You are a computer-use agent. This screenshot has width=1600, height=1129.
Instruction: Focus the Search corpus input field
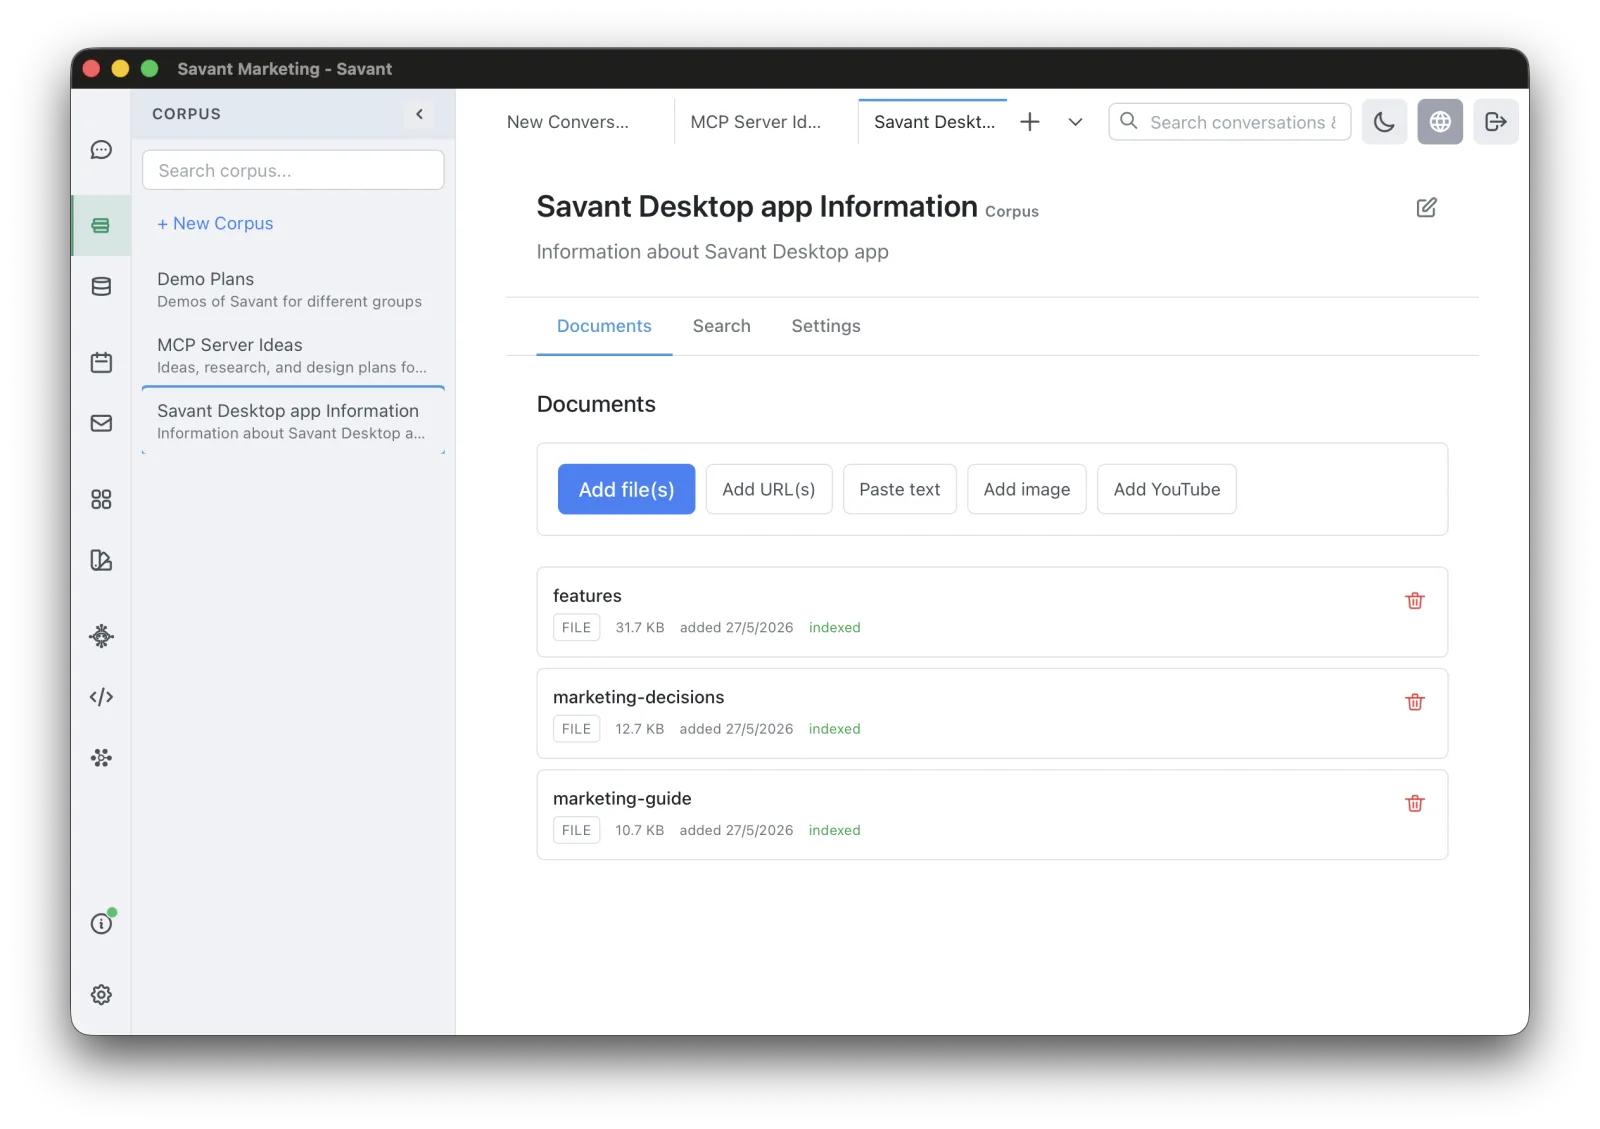click(x=293, y=170)
